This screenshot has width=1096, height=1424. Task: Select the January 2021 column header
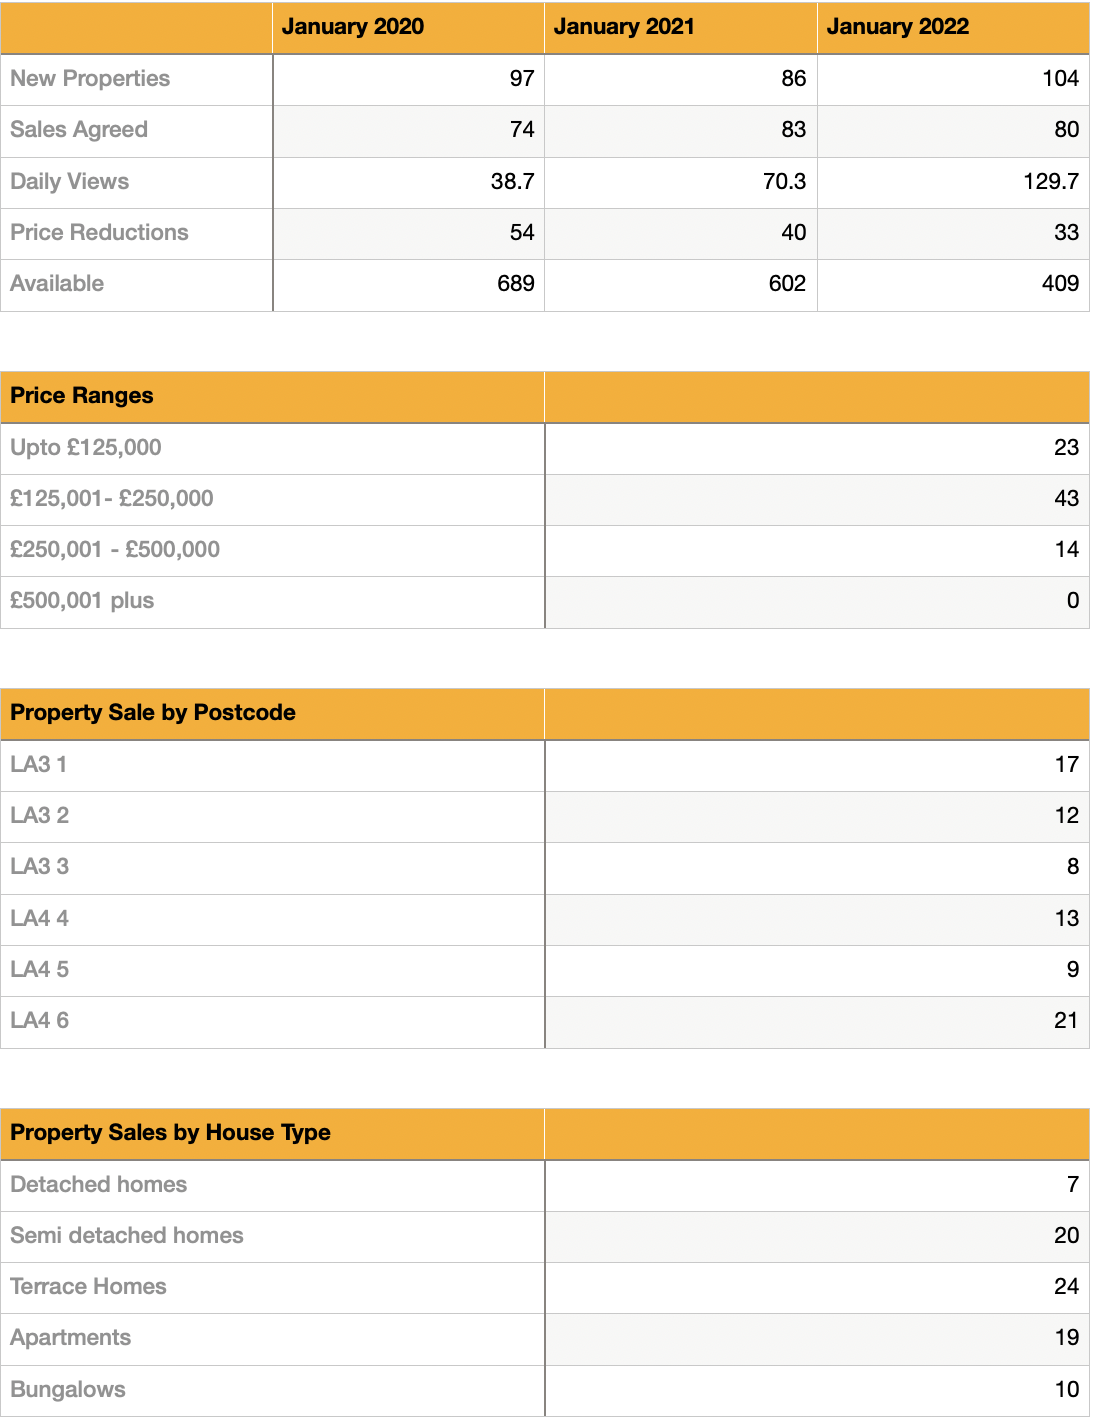[624, 27]
